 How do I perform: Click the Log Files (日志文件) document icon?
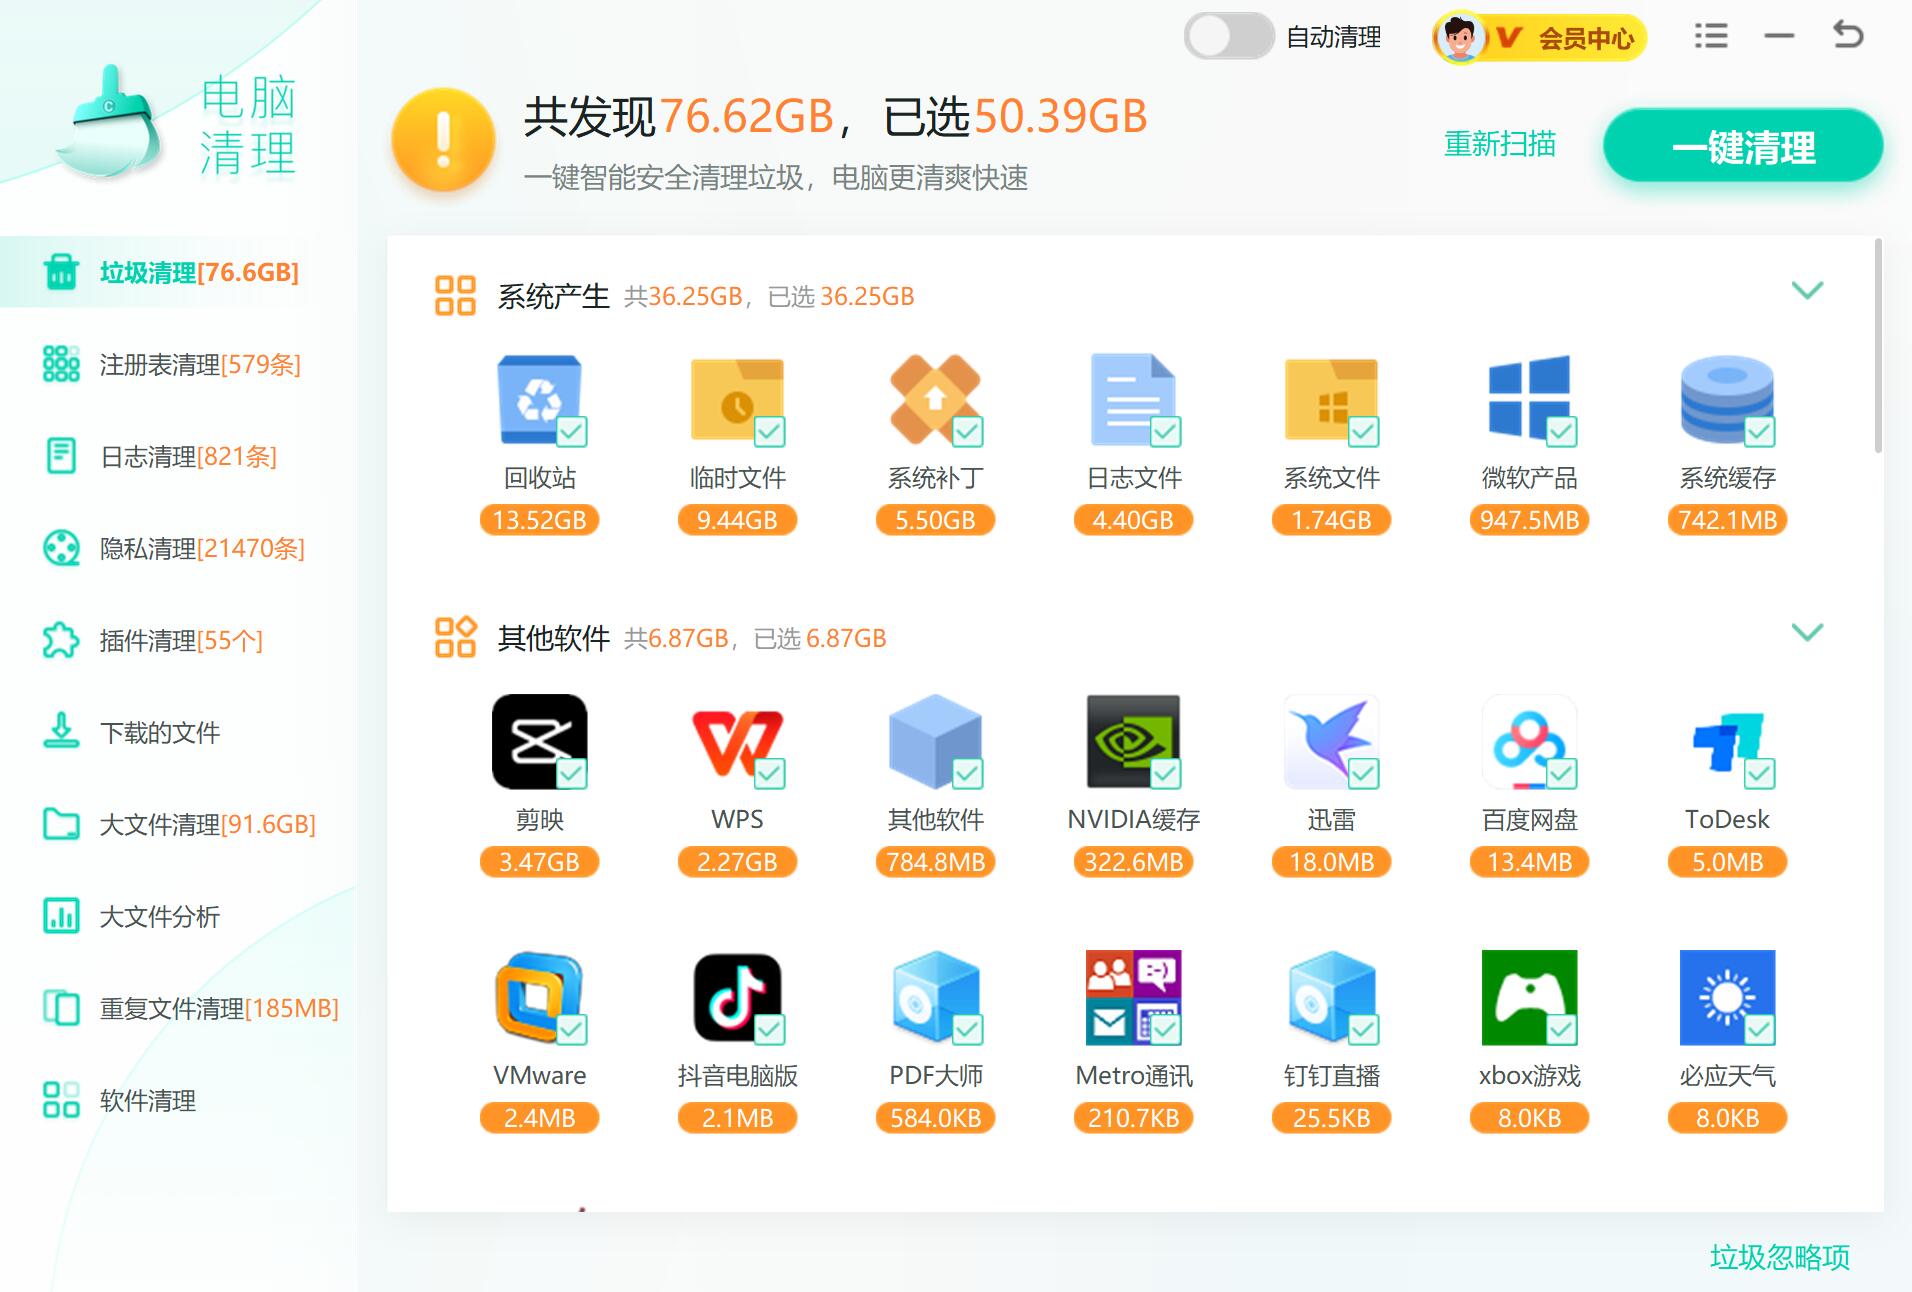[1133, 399]
